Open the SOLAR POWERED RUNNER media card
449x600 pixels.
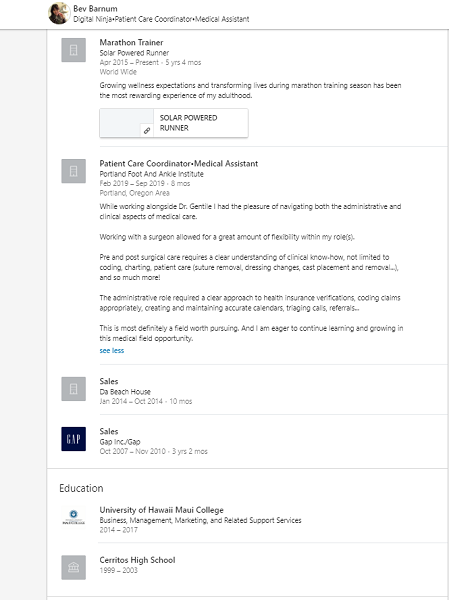174,123
